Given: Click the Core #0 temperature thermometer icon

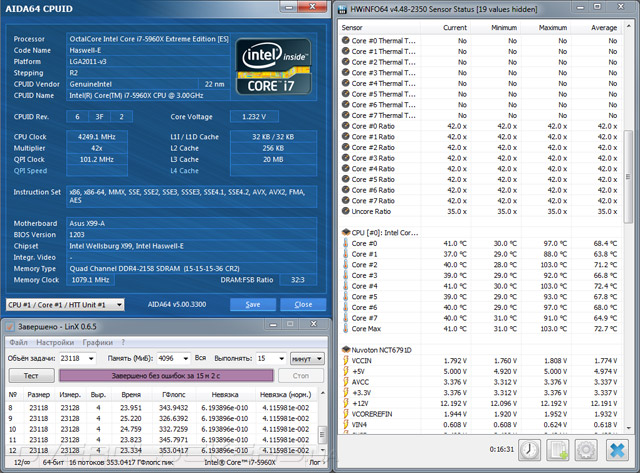Looking at the screenshot, I should (346, 243).
